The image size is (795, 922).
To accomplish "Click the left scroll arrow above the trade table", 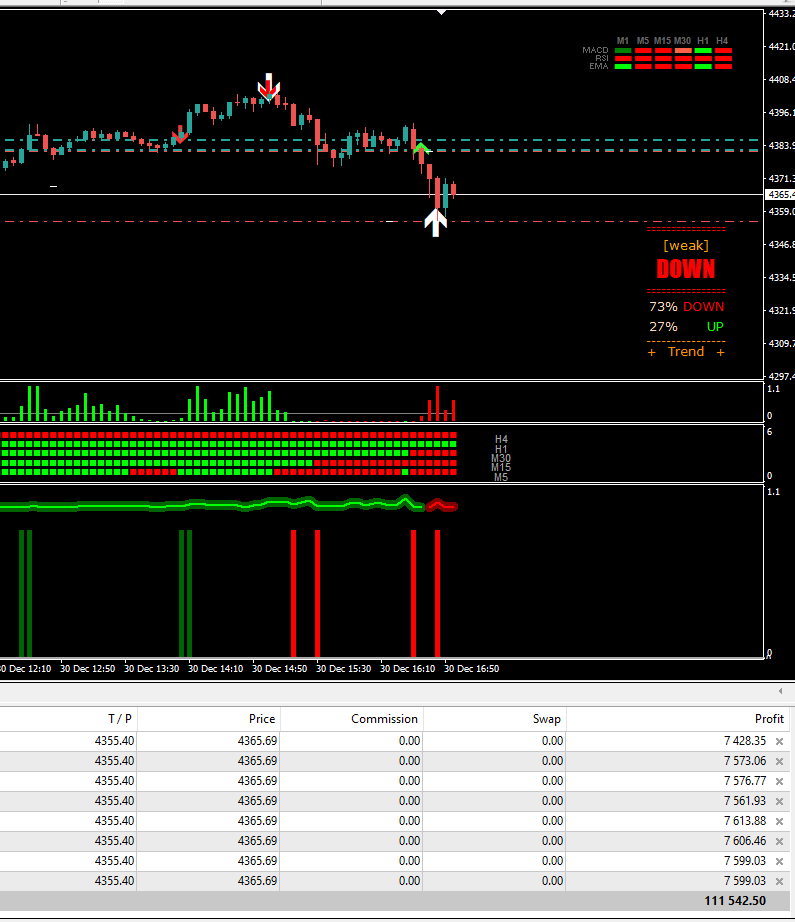I will (780, 691).
